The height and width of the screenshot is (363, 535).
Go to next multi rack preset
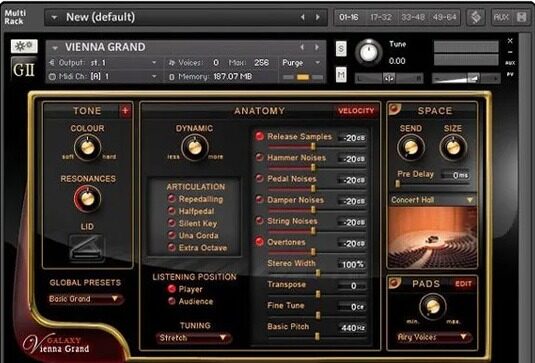tap(318, 17)
